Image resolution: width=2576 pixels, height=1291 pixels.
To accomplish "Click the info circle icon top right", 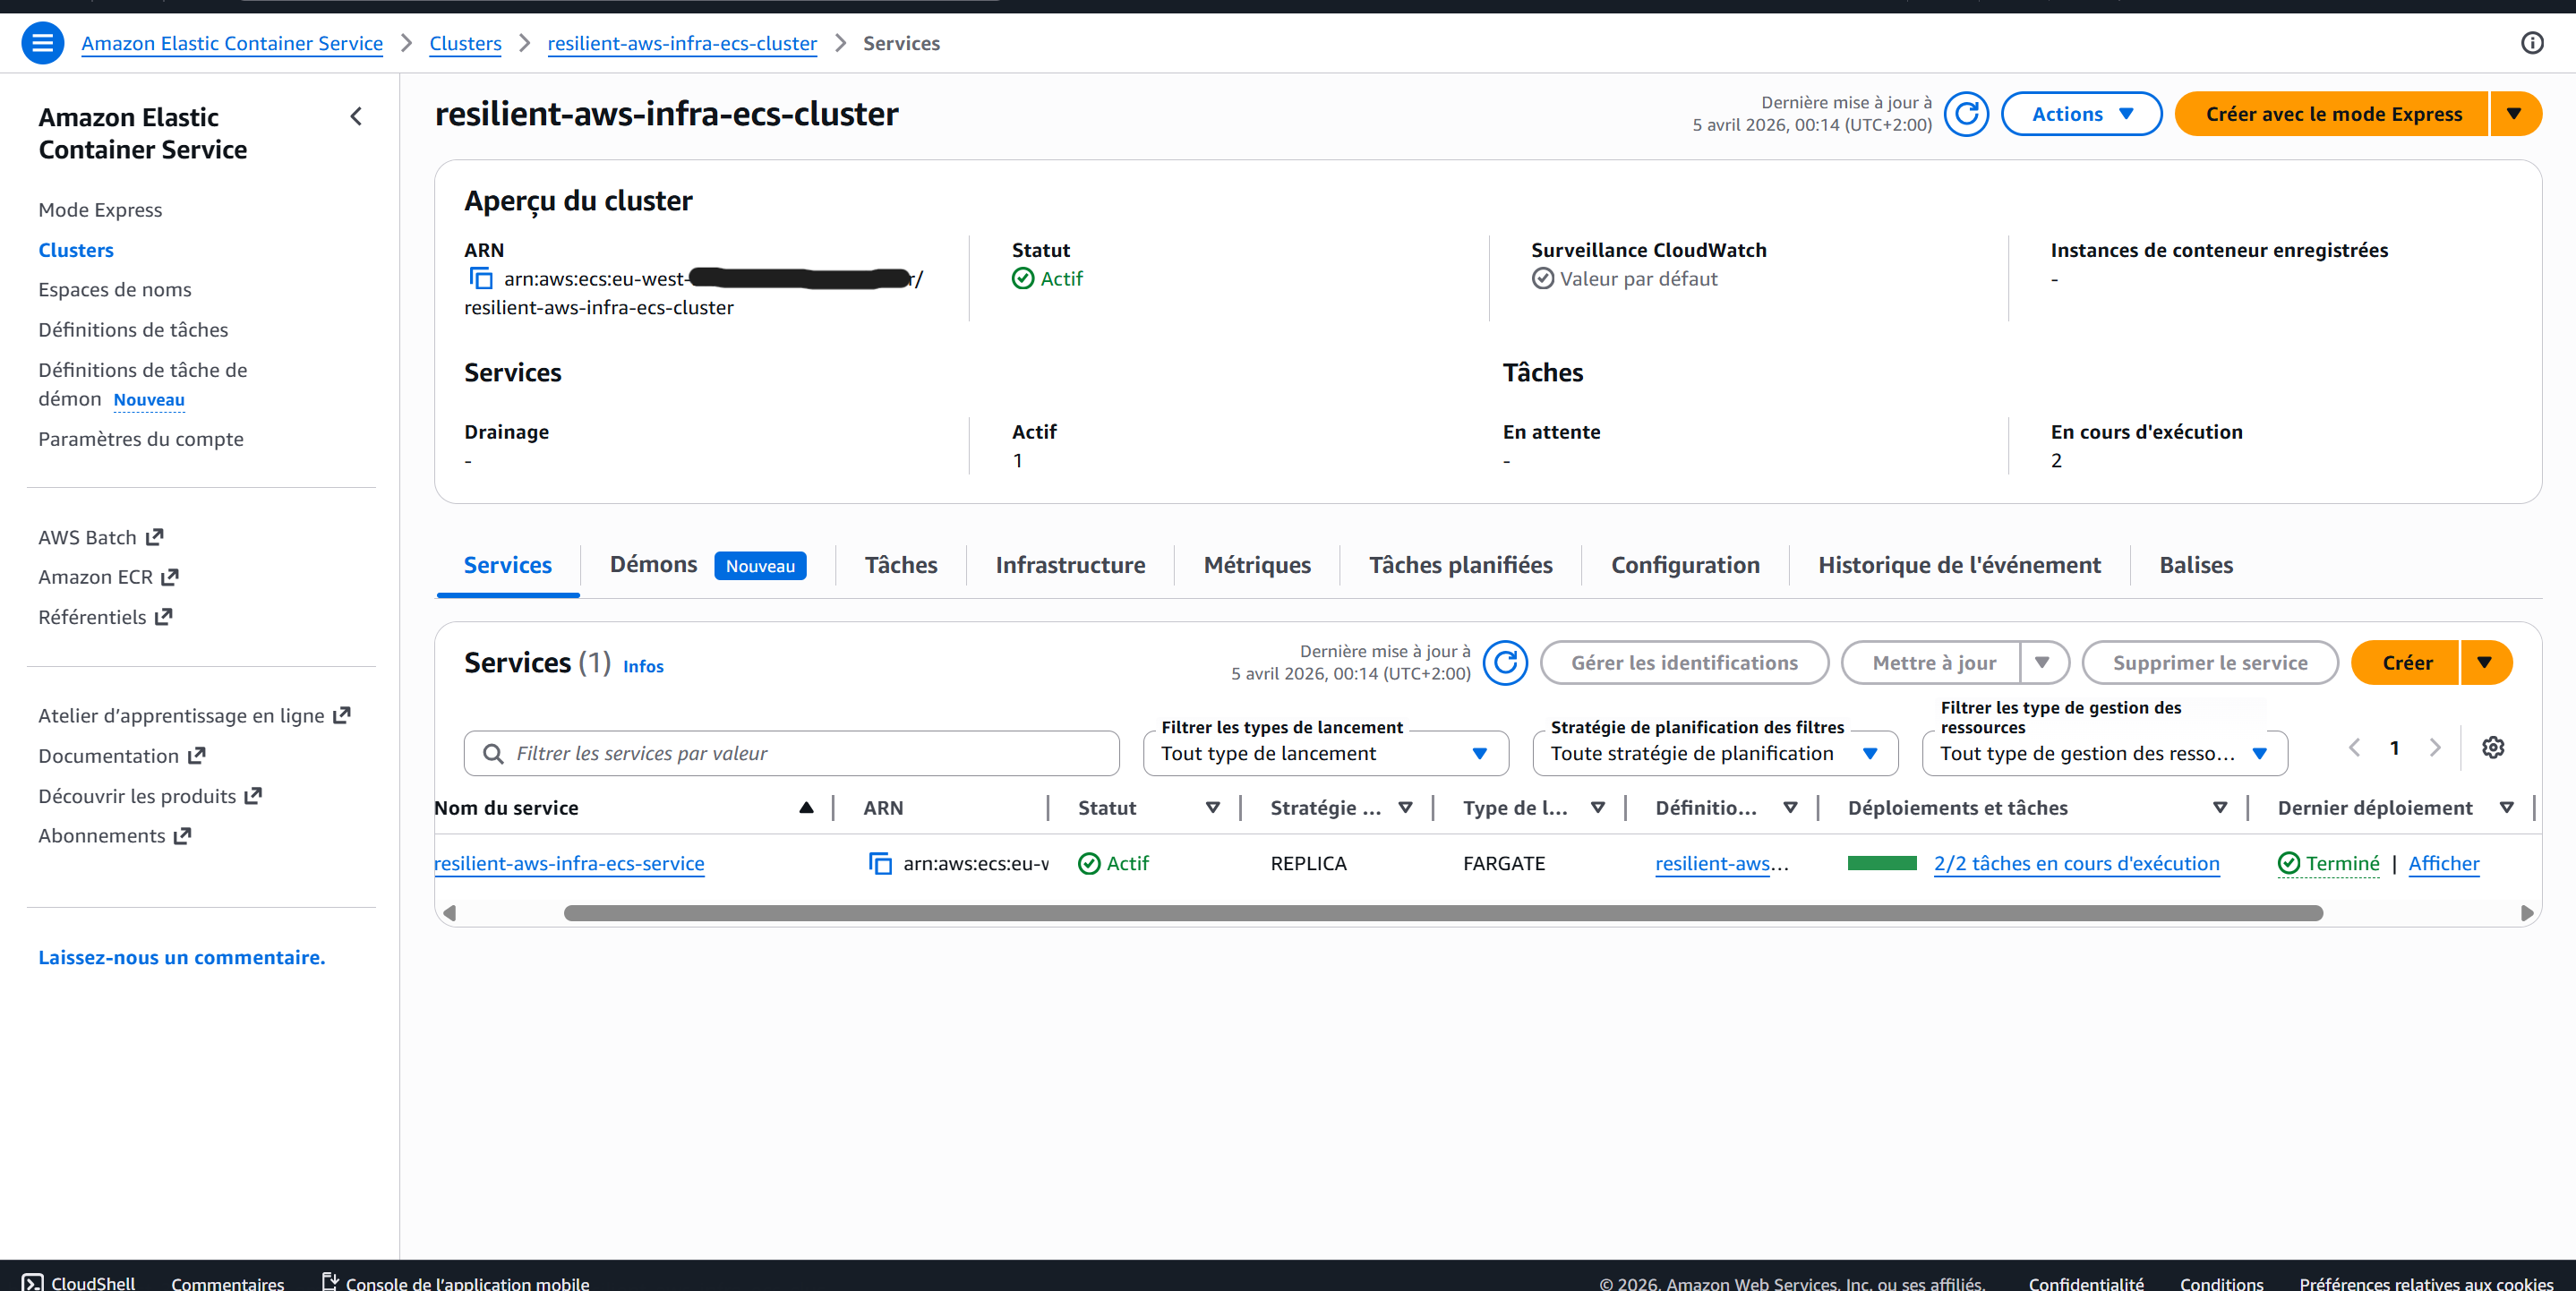I will click(x=2531, y=43).
